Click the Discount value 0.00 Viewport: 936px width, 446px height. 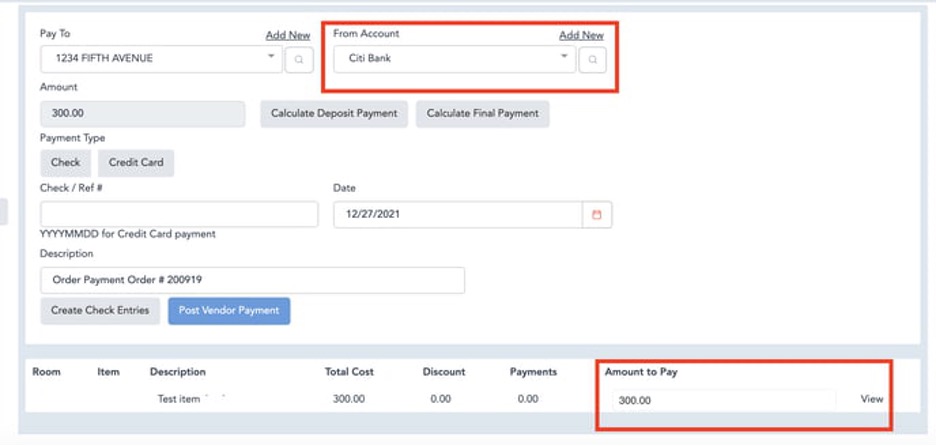click(441, 399)
